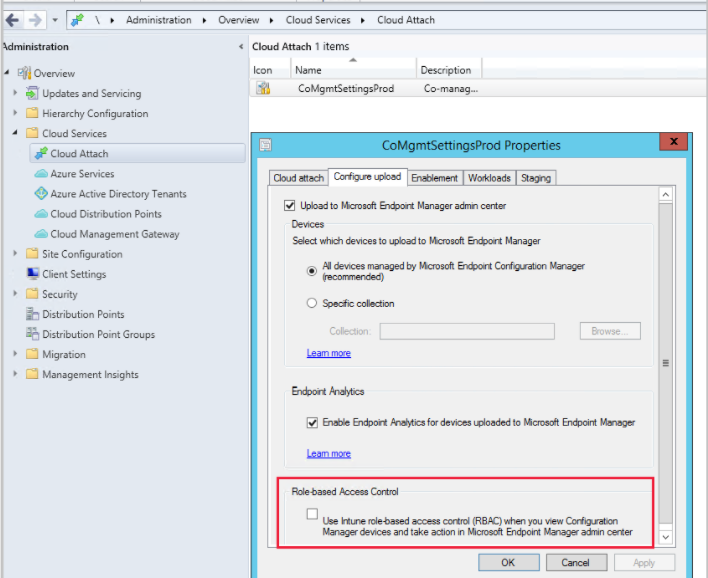708x578 pixels.
Task: Click the Migration folder icon
Action: click(x=32, y=354)
